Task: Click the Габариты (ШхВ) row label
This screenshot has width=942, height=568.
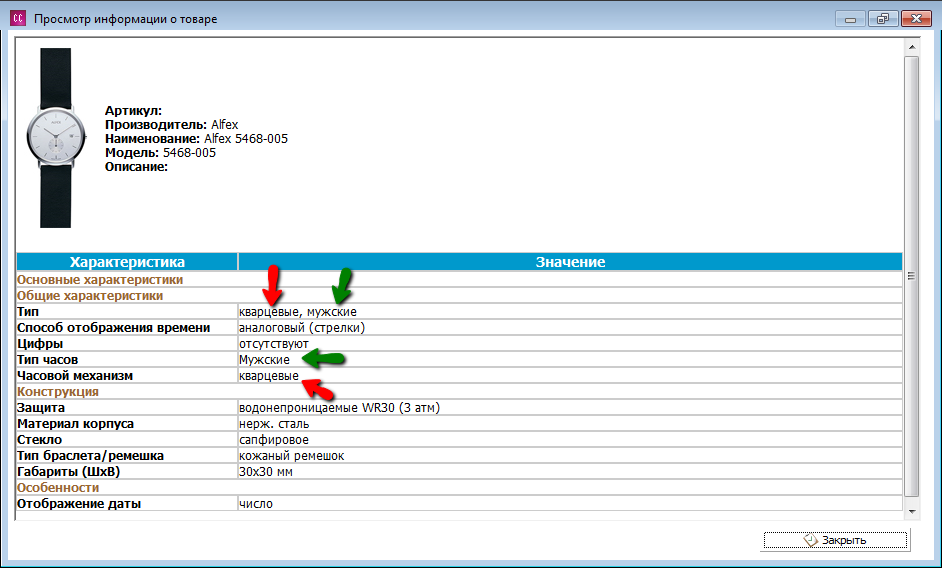Action: tap(68, 471)
